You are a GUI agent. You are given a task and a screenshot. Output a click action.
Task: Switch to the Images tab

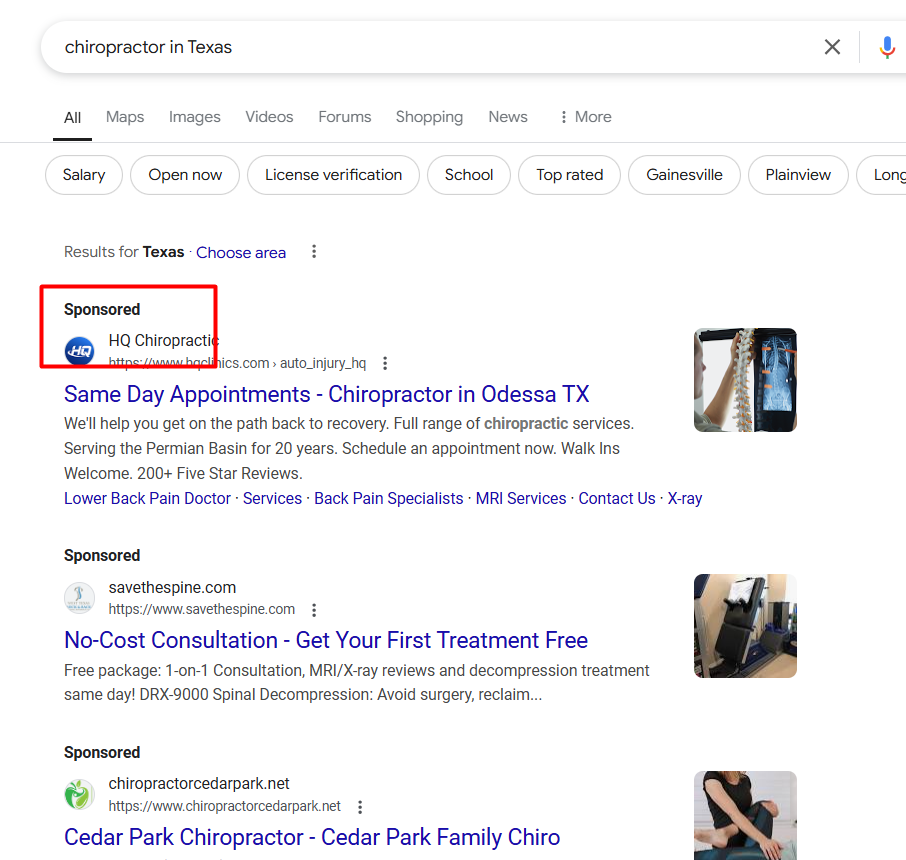click(195, 117)
